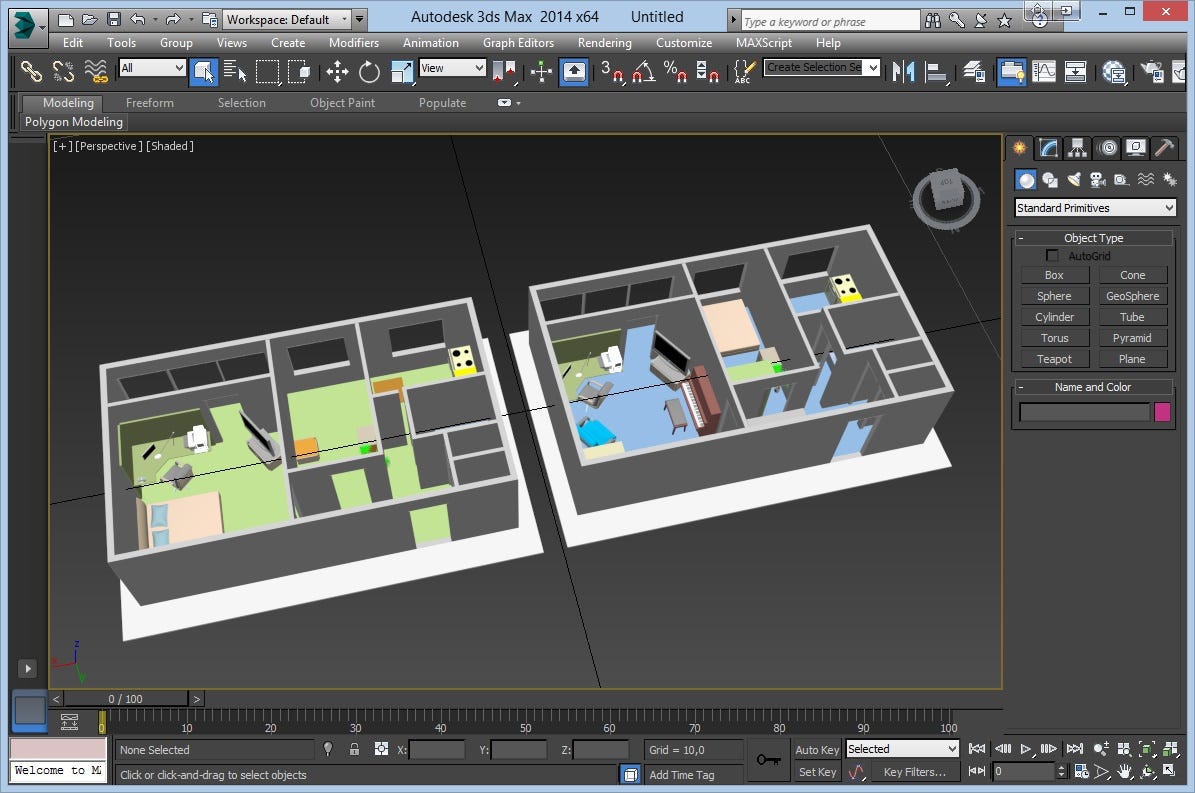Toggle Angle Snap
Screen dimensions: 1195x793
point(643,72)
